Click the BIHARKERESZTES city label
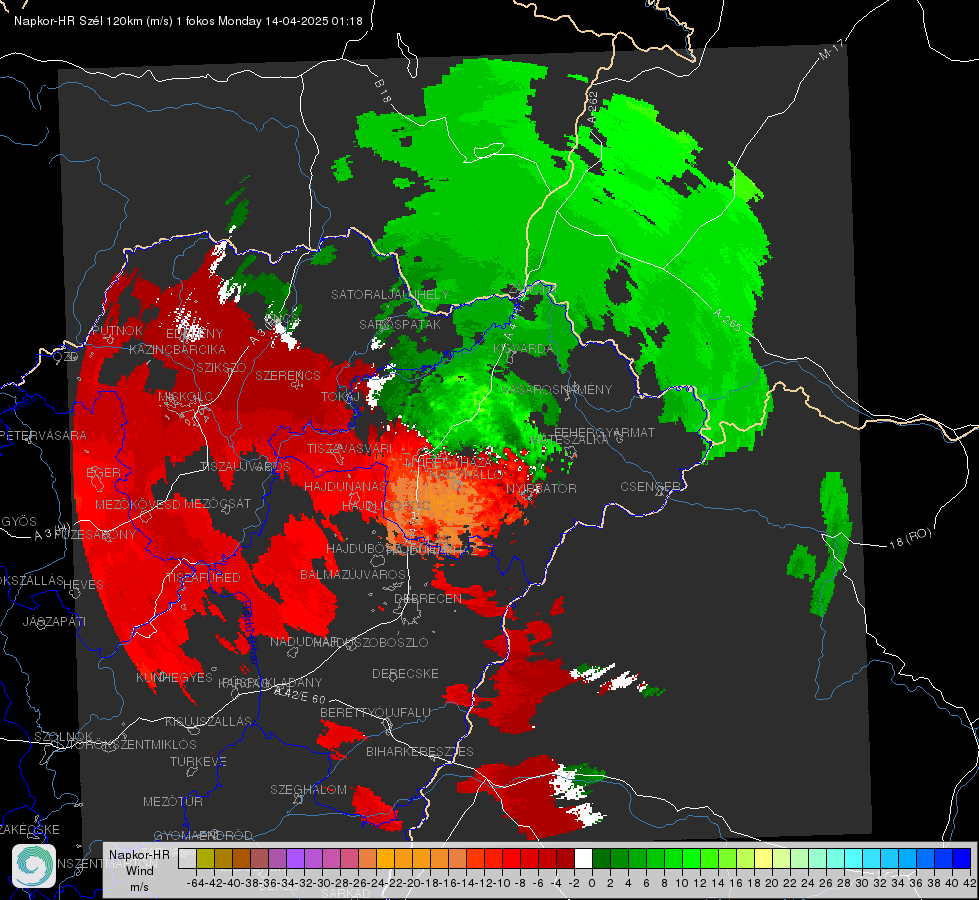 pos(420,752)
